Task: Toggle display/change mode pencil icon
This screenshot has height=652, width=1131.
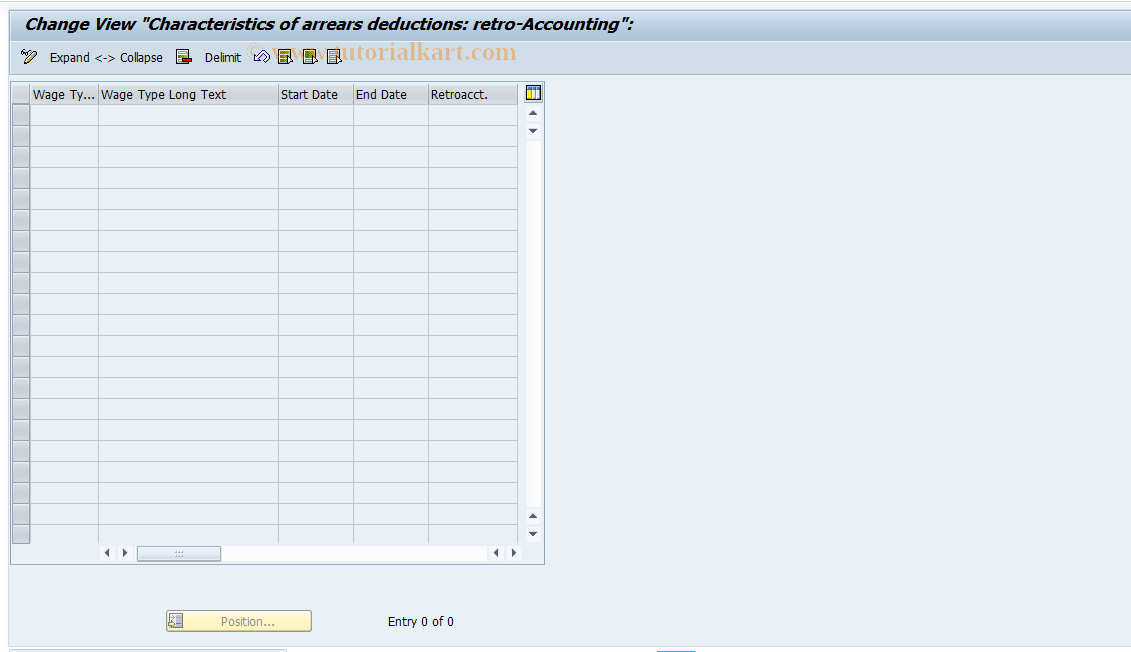Action: [29, 57]
